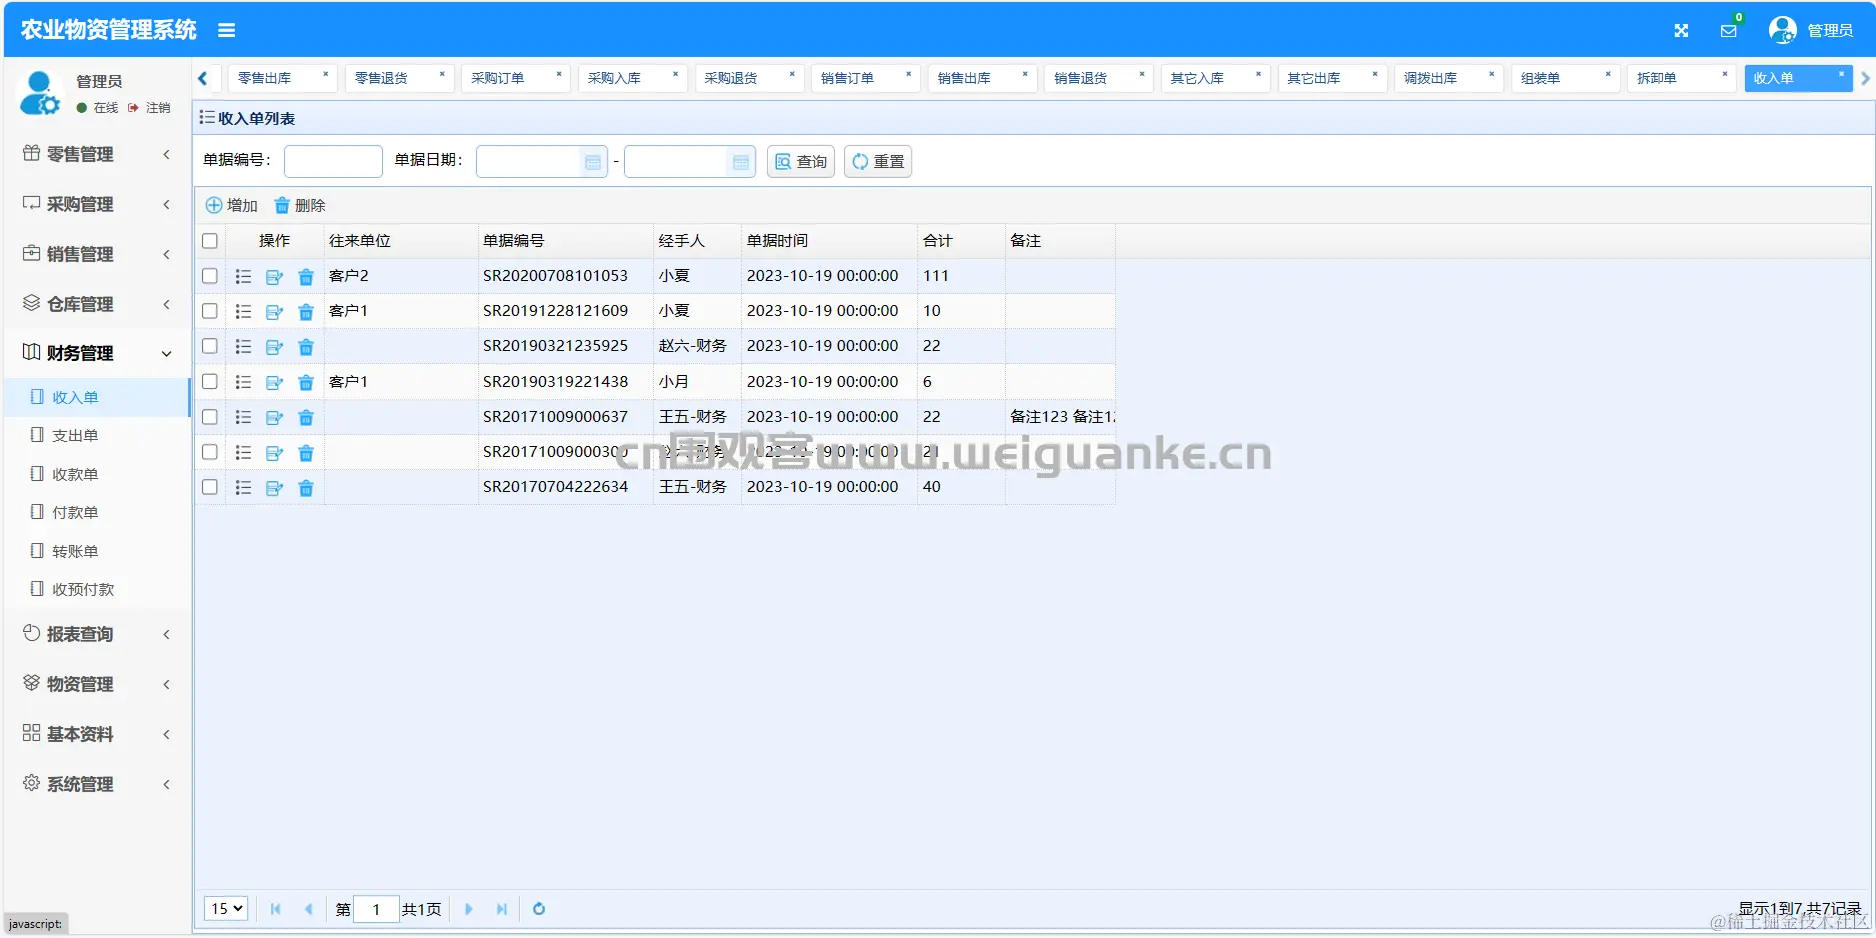Go to the previous page arrow
The image size is (1876, 938).
tap(308, 909)
